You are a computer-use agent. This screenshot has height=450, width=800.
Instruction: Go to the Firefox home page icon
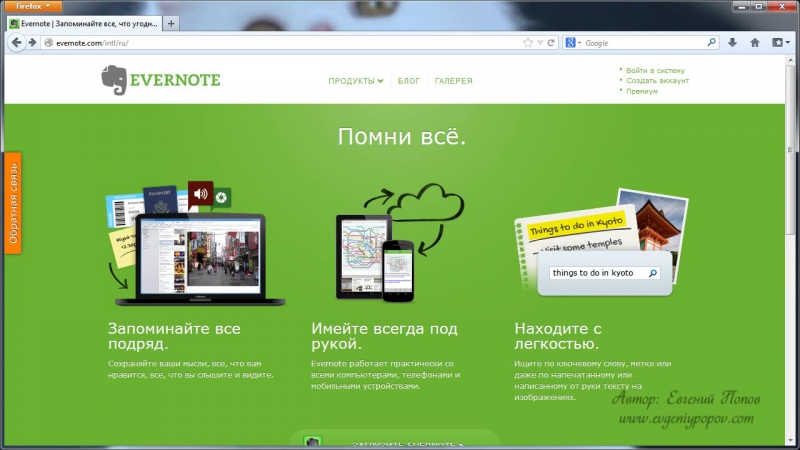(755, 43)
